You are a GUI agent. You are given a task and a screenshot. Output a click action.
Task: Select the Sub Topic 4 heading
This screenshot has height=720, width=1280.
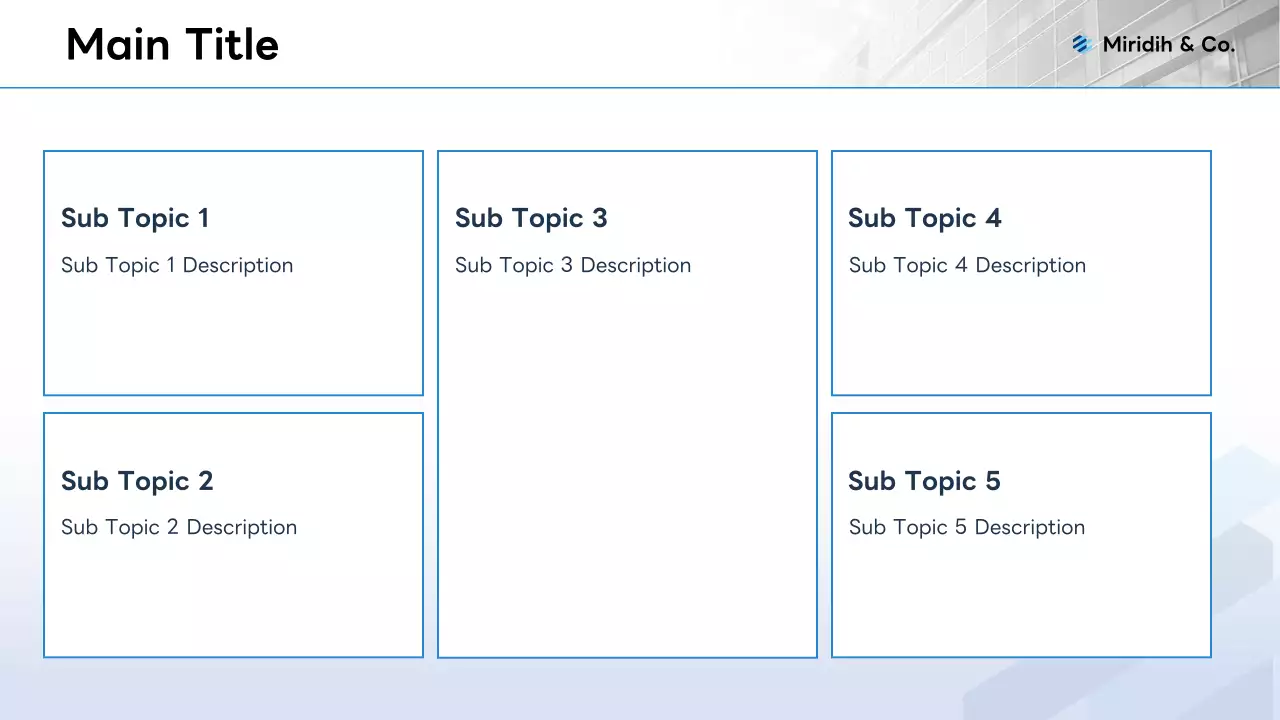pos(924,218)
